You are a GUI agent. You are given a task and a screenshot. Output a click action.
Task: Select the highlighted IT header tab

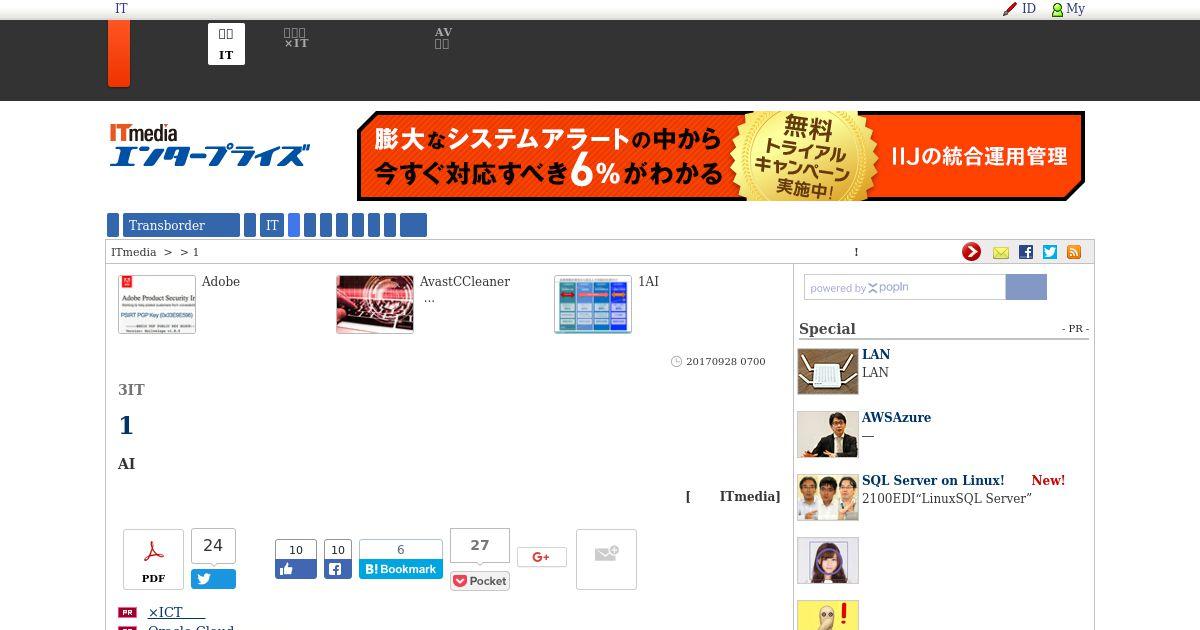coord(226,44)
